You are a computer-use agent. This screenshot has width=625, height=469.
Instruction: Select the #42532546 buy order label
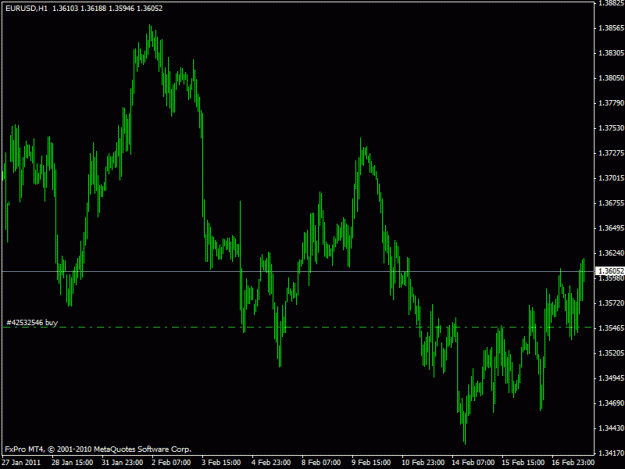pyautogui.click(x=32, y=322)
